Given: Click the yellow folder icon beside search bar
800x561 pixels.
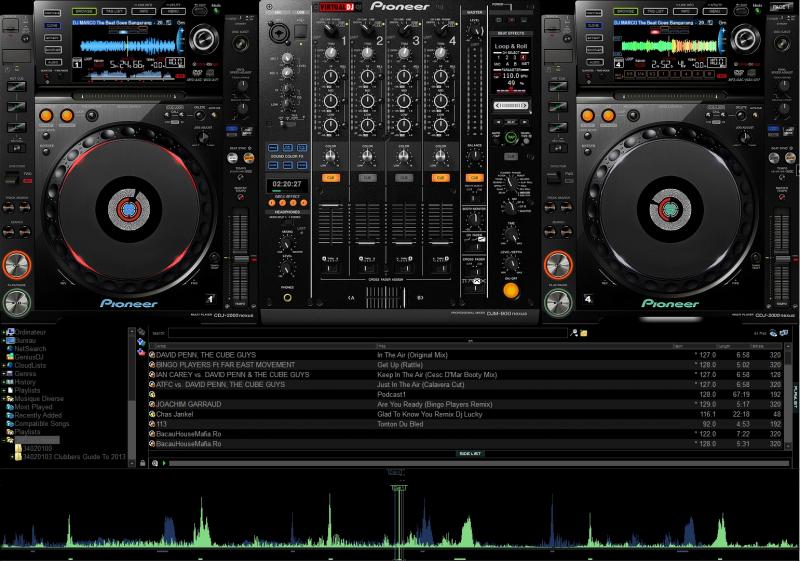Looking at the screenshot, I should pyautogui.click(x=584, y=333).
